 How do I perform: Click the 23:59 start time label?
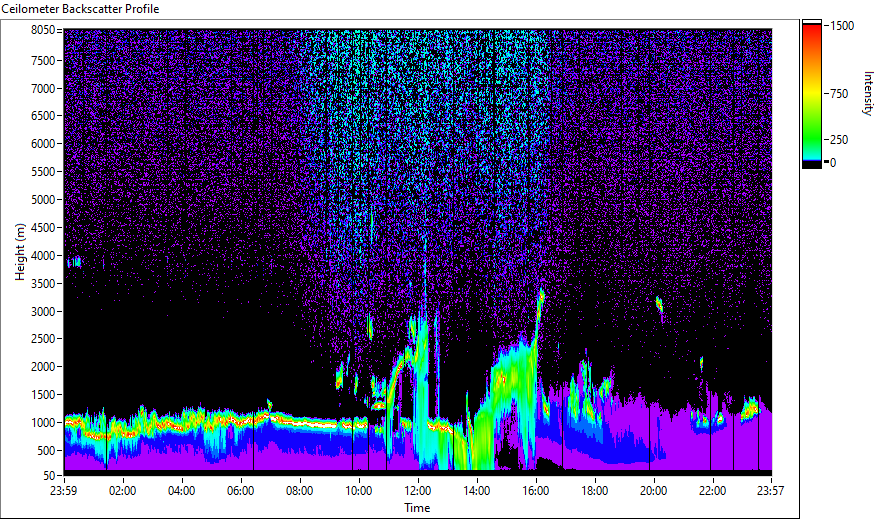[63, 491]
